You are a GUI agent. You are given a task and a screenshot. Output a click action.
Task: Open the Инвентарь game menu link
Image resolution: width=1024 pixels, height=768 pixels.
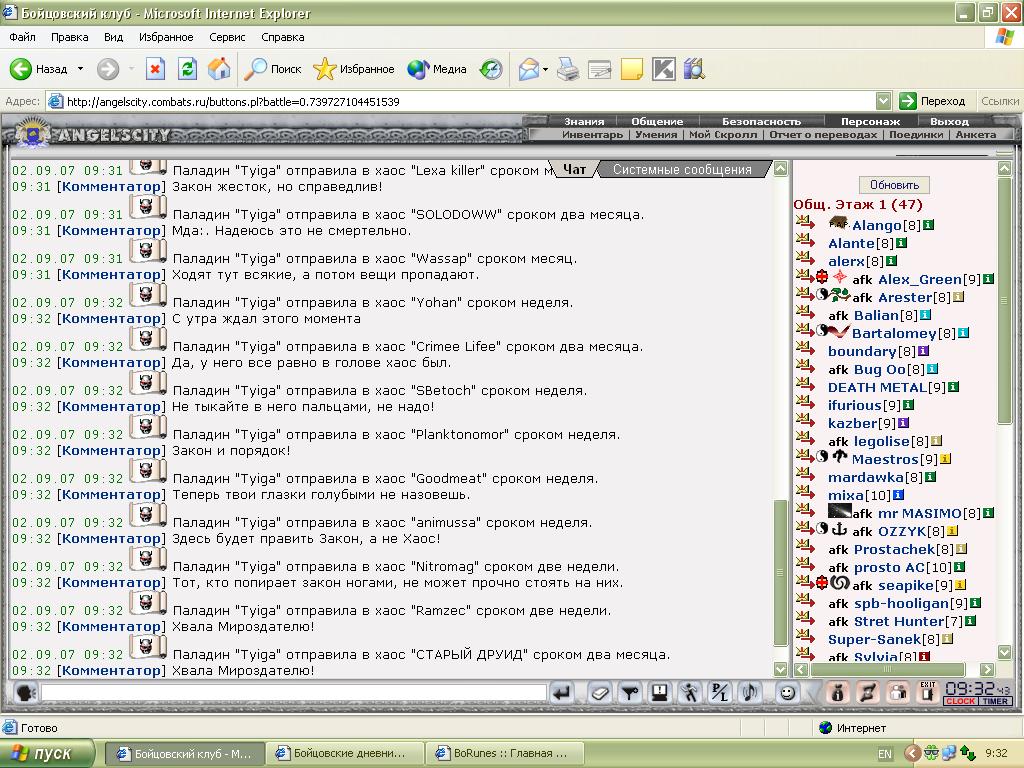pyautogui.click(x=592, y=135)
